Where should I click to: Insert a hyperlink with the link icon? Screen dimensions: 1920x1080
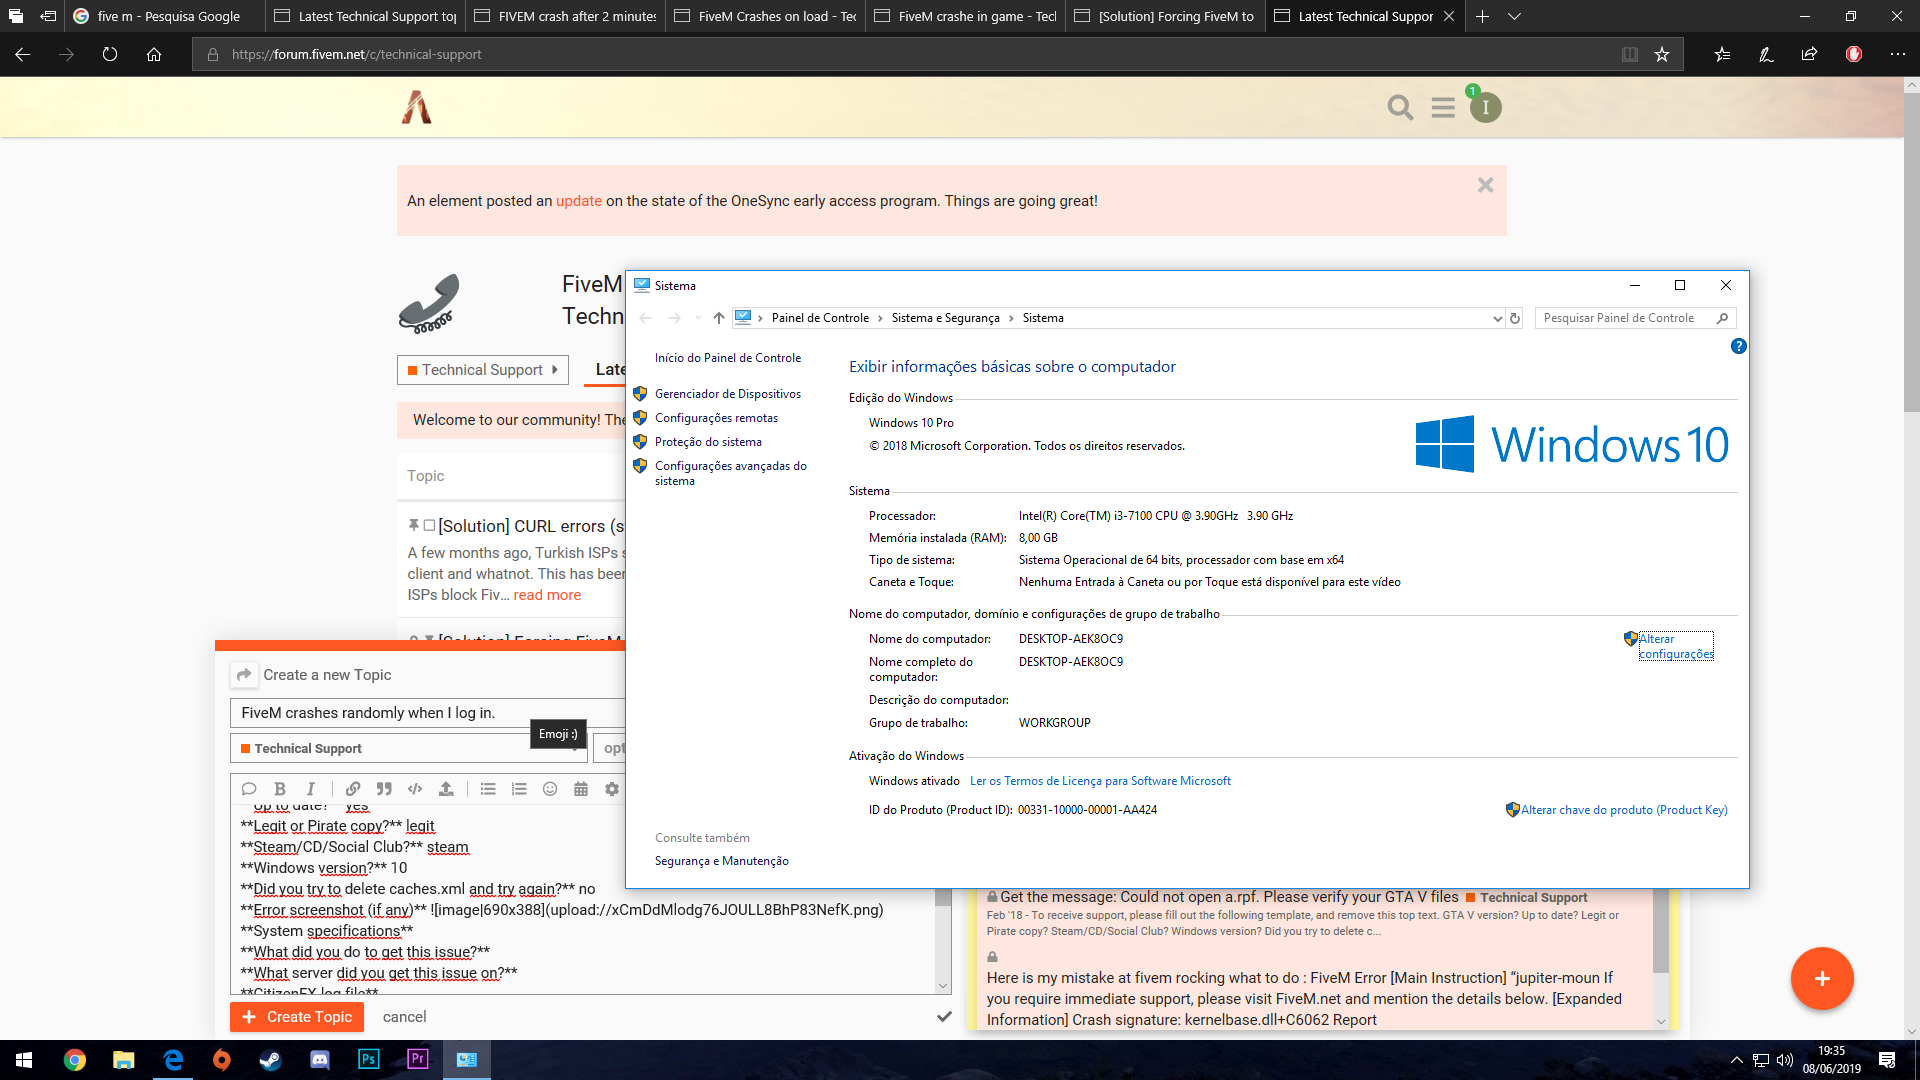[353, 789]
